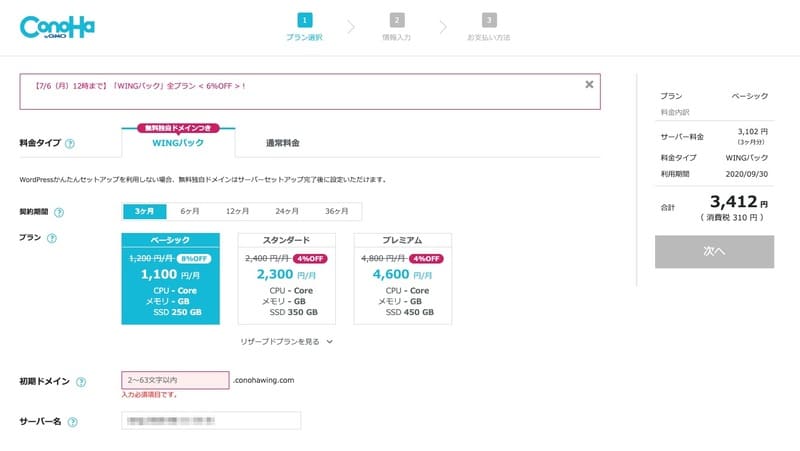Click the 2020/09/30 usage period value
Screen dimensions: 800x451
pyautogui.click(x=746, y=174)
